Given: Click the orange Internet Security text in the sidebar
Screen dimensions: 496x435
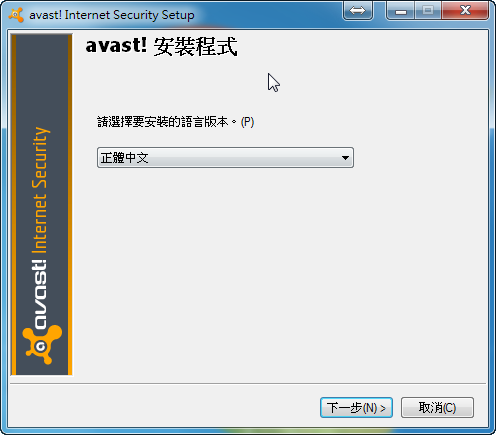Looking at the screenshot, I should (x=40, y=190).
